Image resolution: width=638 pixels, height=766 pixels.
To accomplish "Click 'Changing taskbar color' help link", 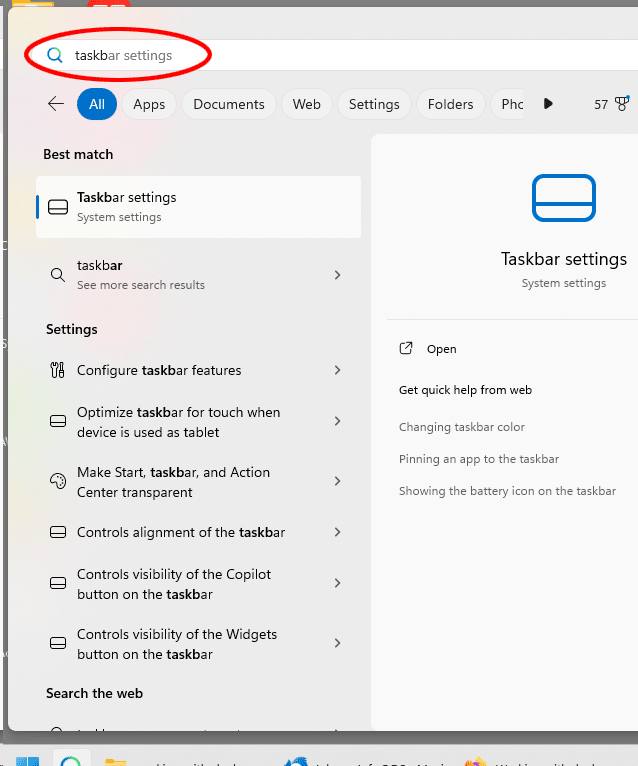I will (461, 427).
